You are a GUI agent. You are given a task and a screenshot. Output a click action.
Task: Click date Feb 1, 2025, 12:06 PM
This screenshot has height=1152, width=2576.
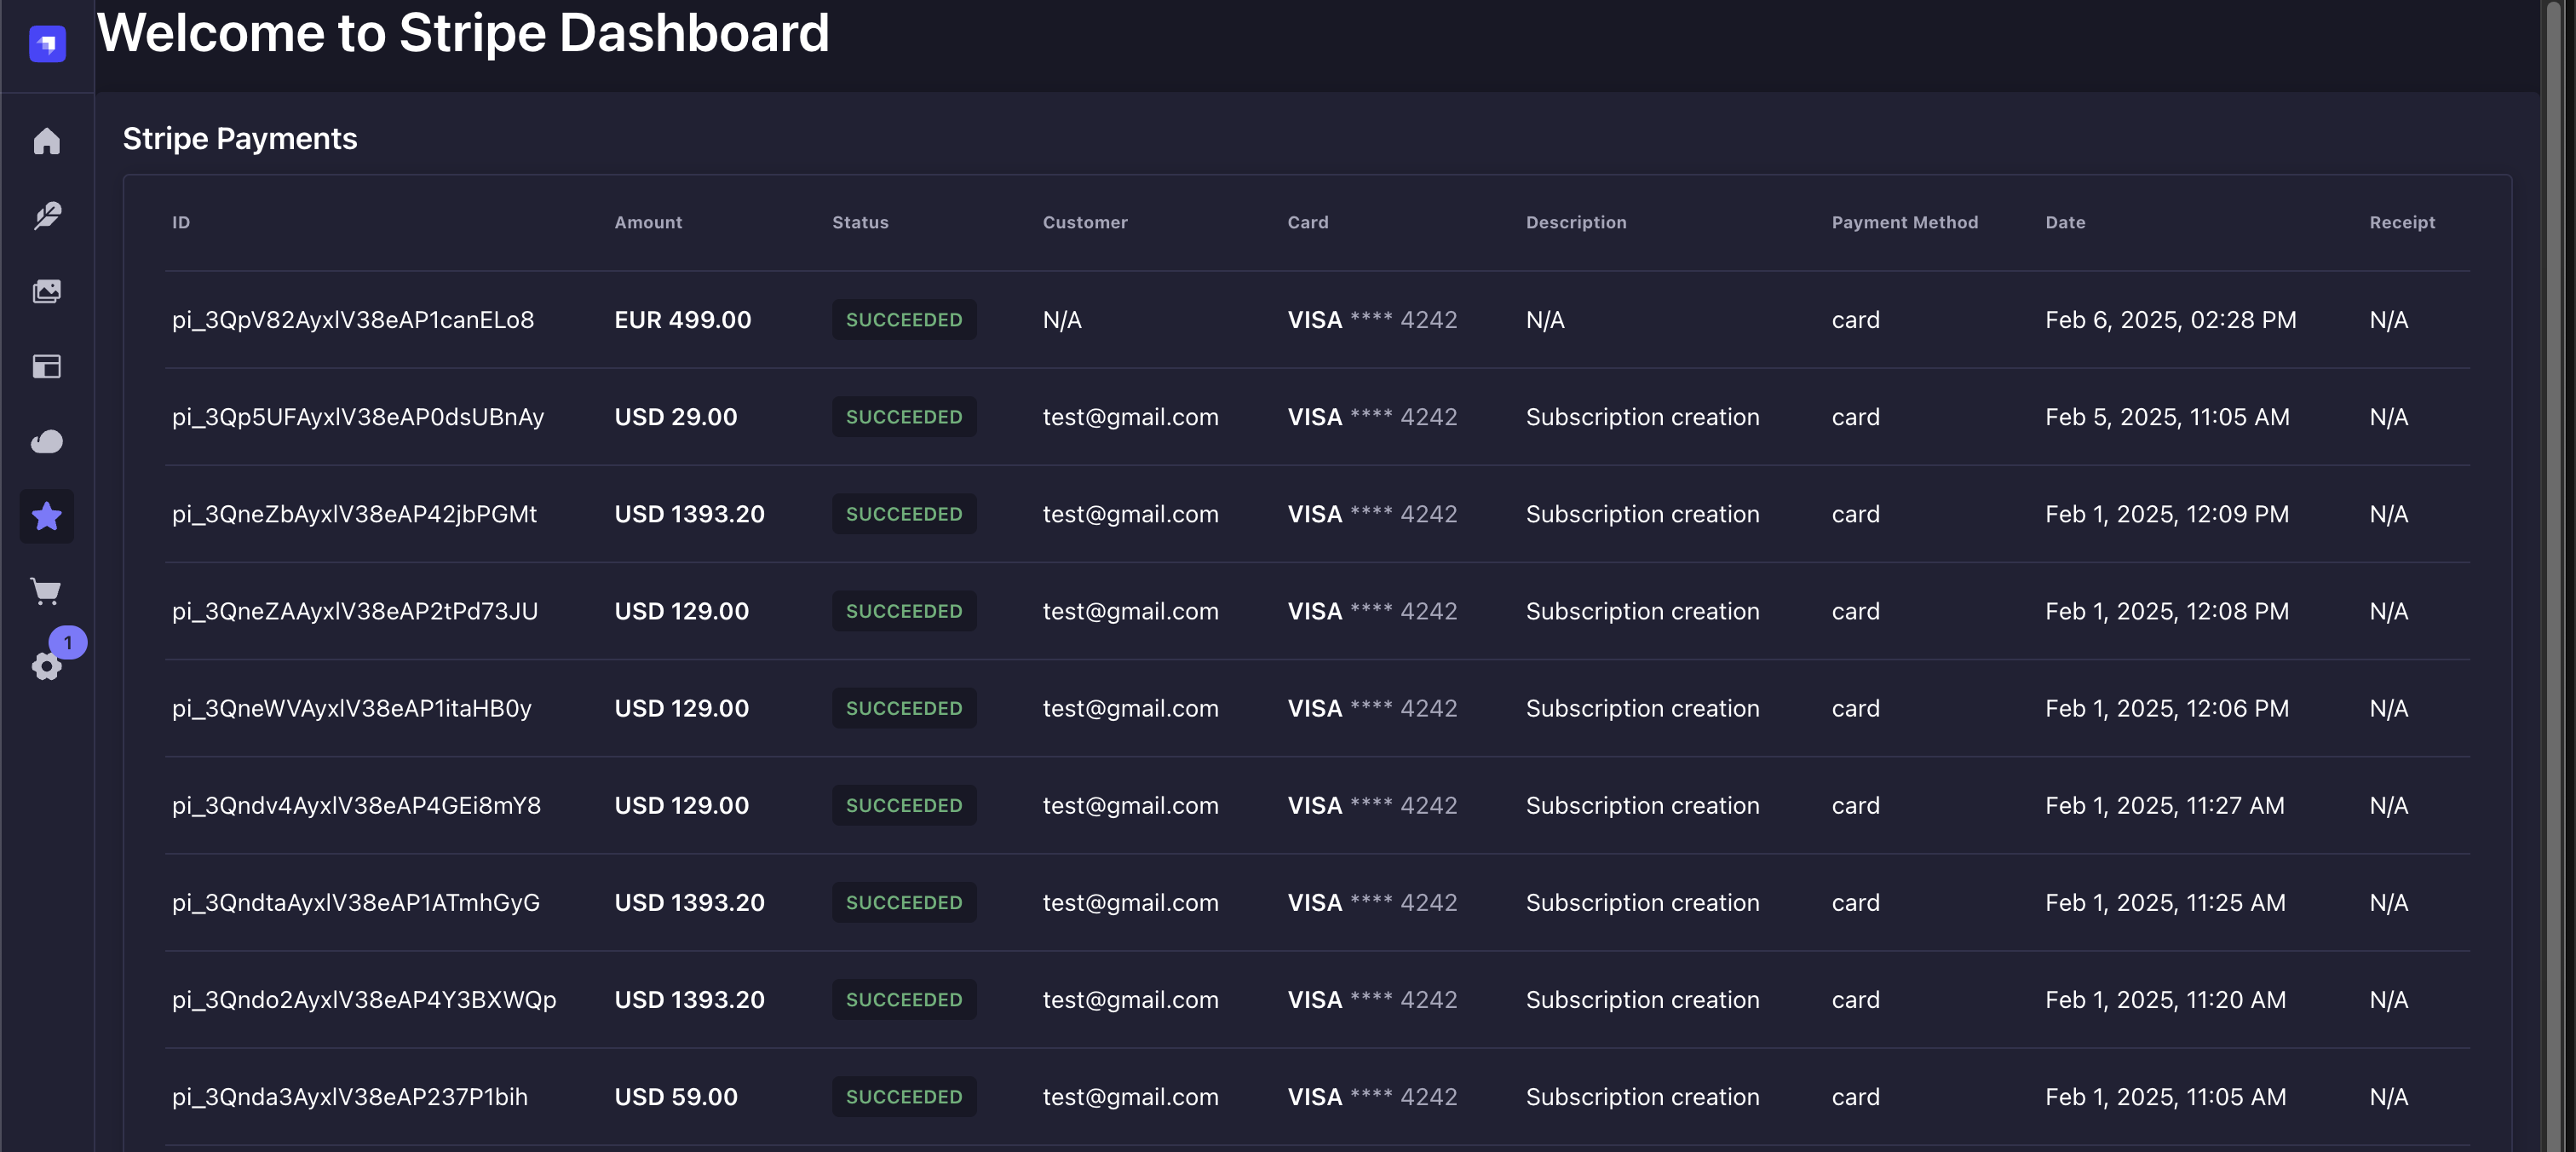tap(2167, 708)
